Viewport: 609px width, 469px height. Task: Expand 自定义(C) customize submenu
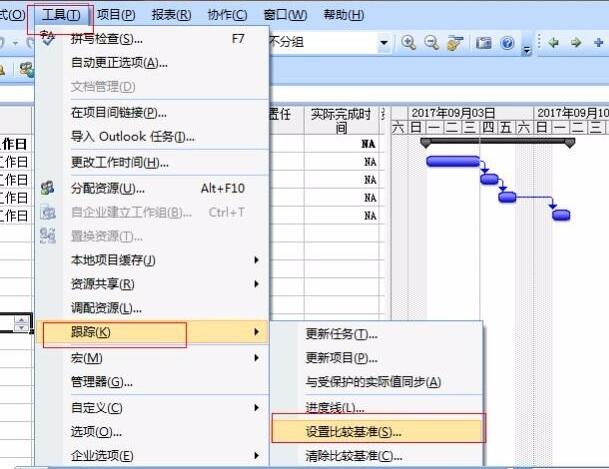152,408
